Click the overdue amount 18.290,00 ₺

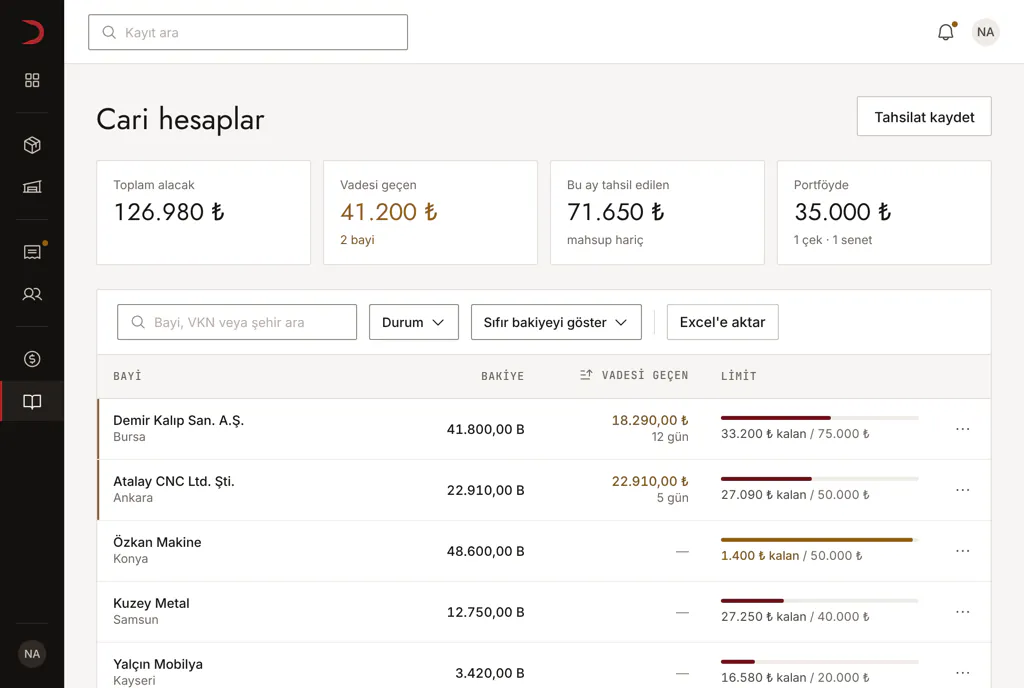(x=650, y=420)
